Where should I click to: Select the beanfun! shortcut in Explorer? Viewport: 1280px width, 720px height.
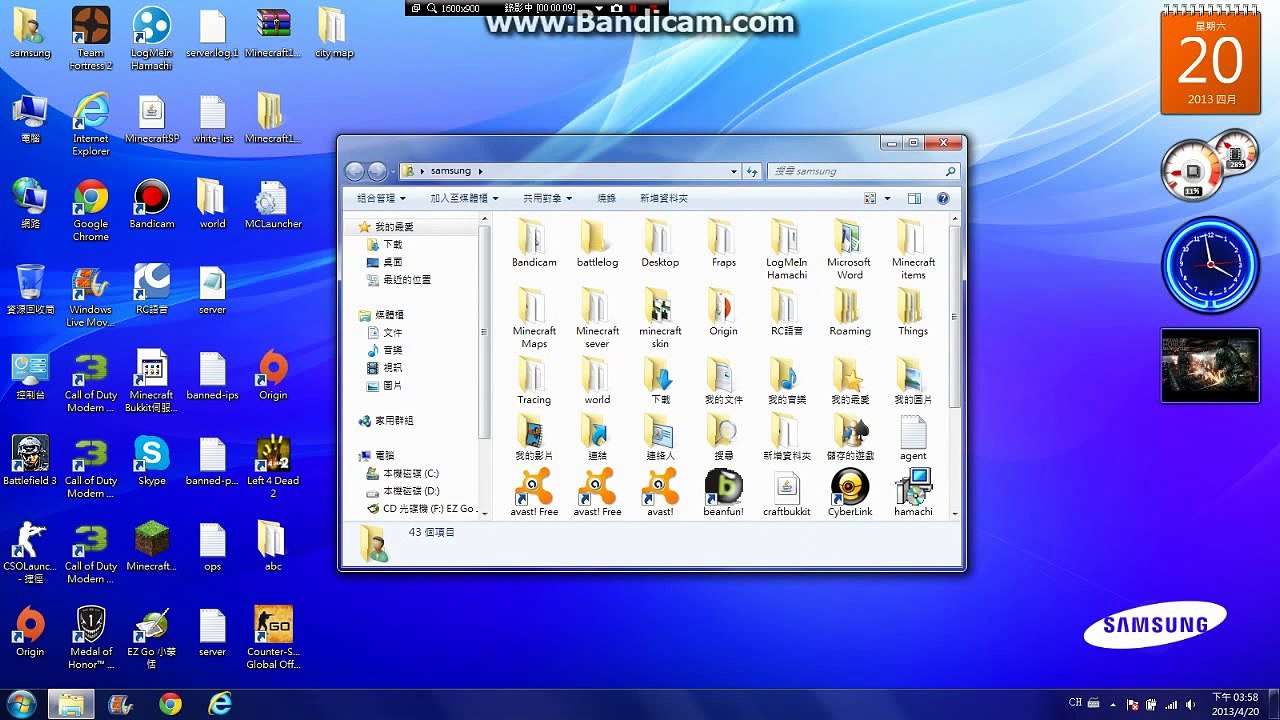(723, 492)
